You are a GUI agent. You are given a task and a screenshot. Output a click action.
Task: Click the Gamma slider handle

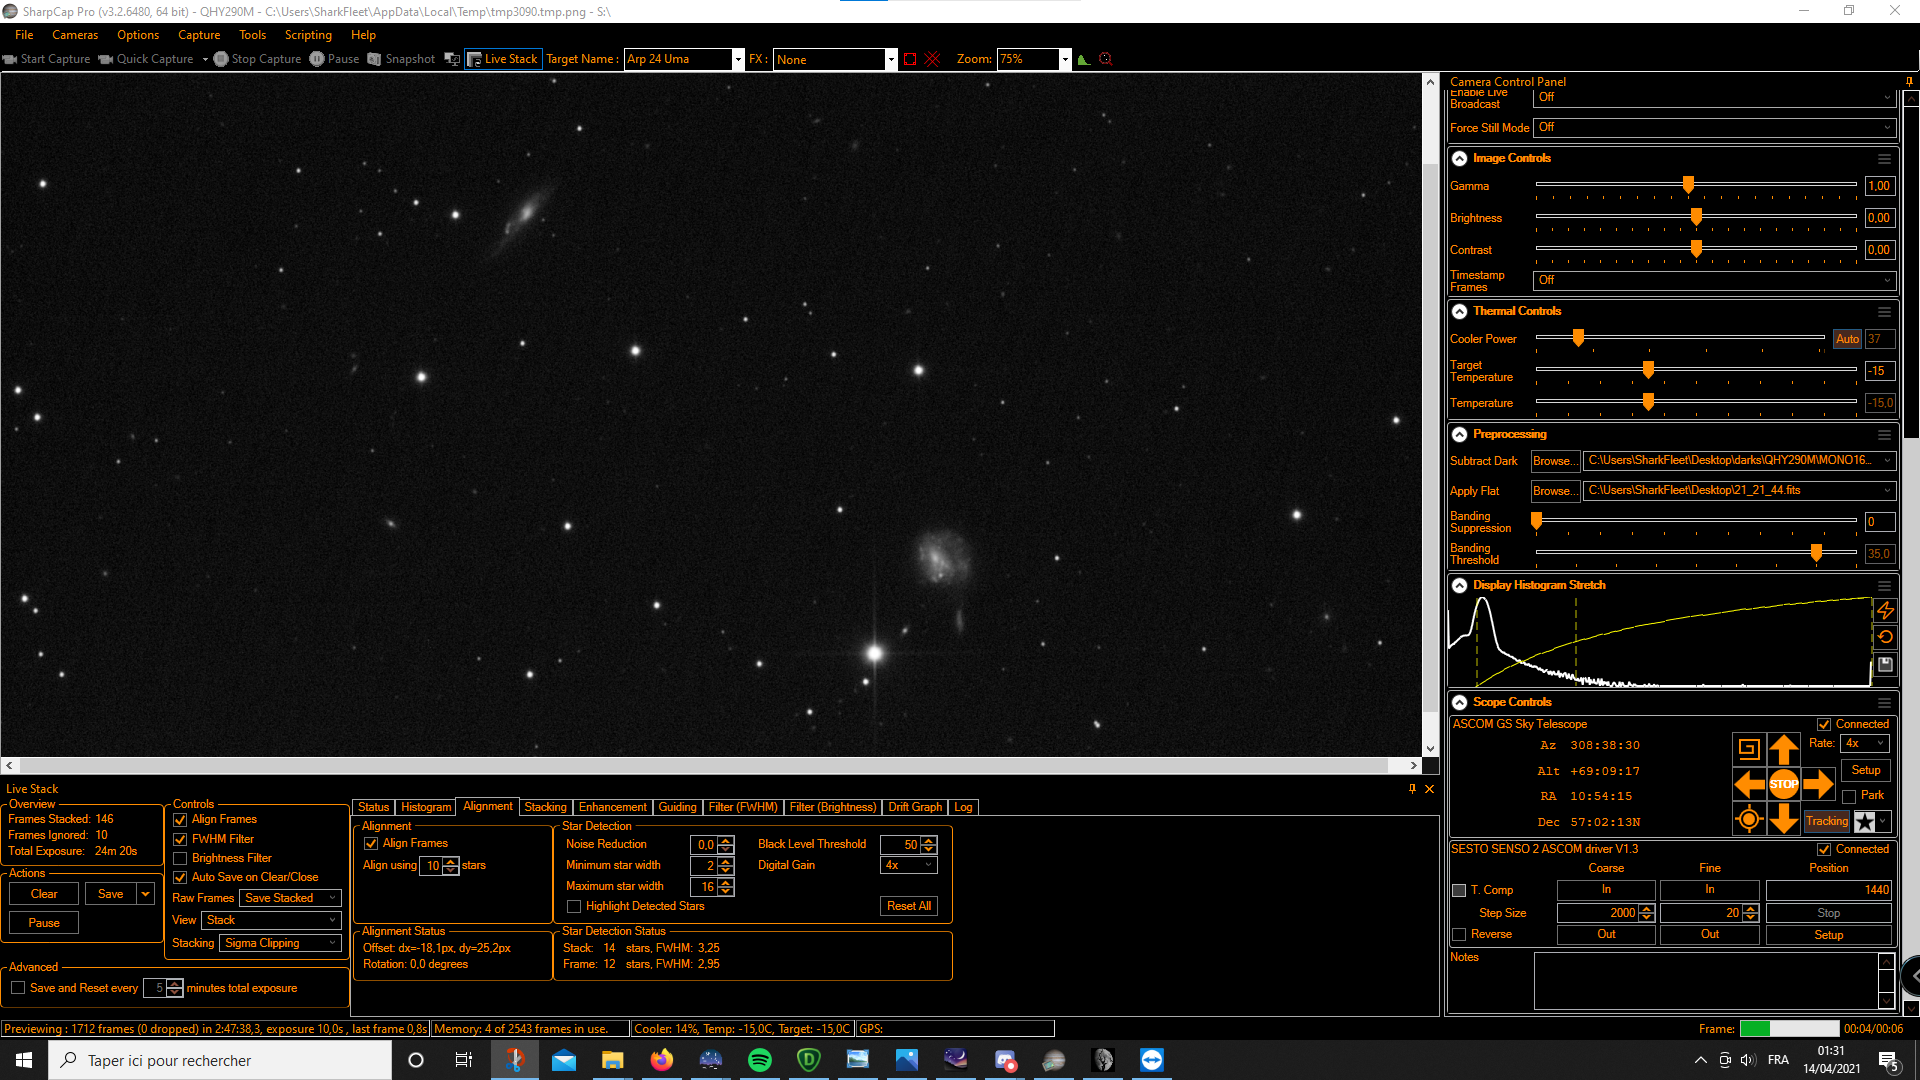click(x=1688, y=185)
